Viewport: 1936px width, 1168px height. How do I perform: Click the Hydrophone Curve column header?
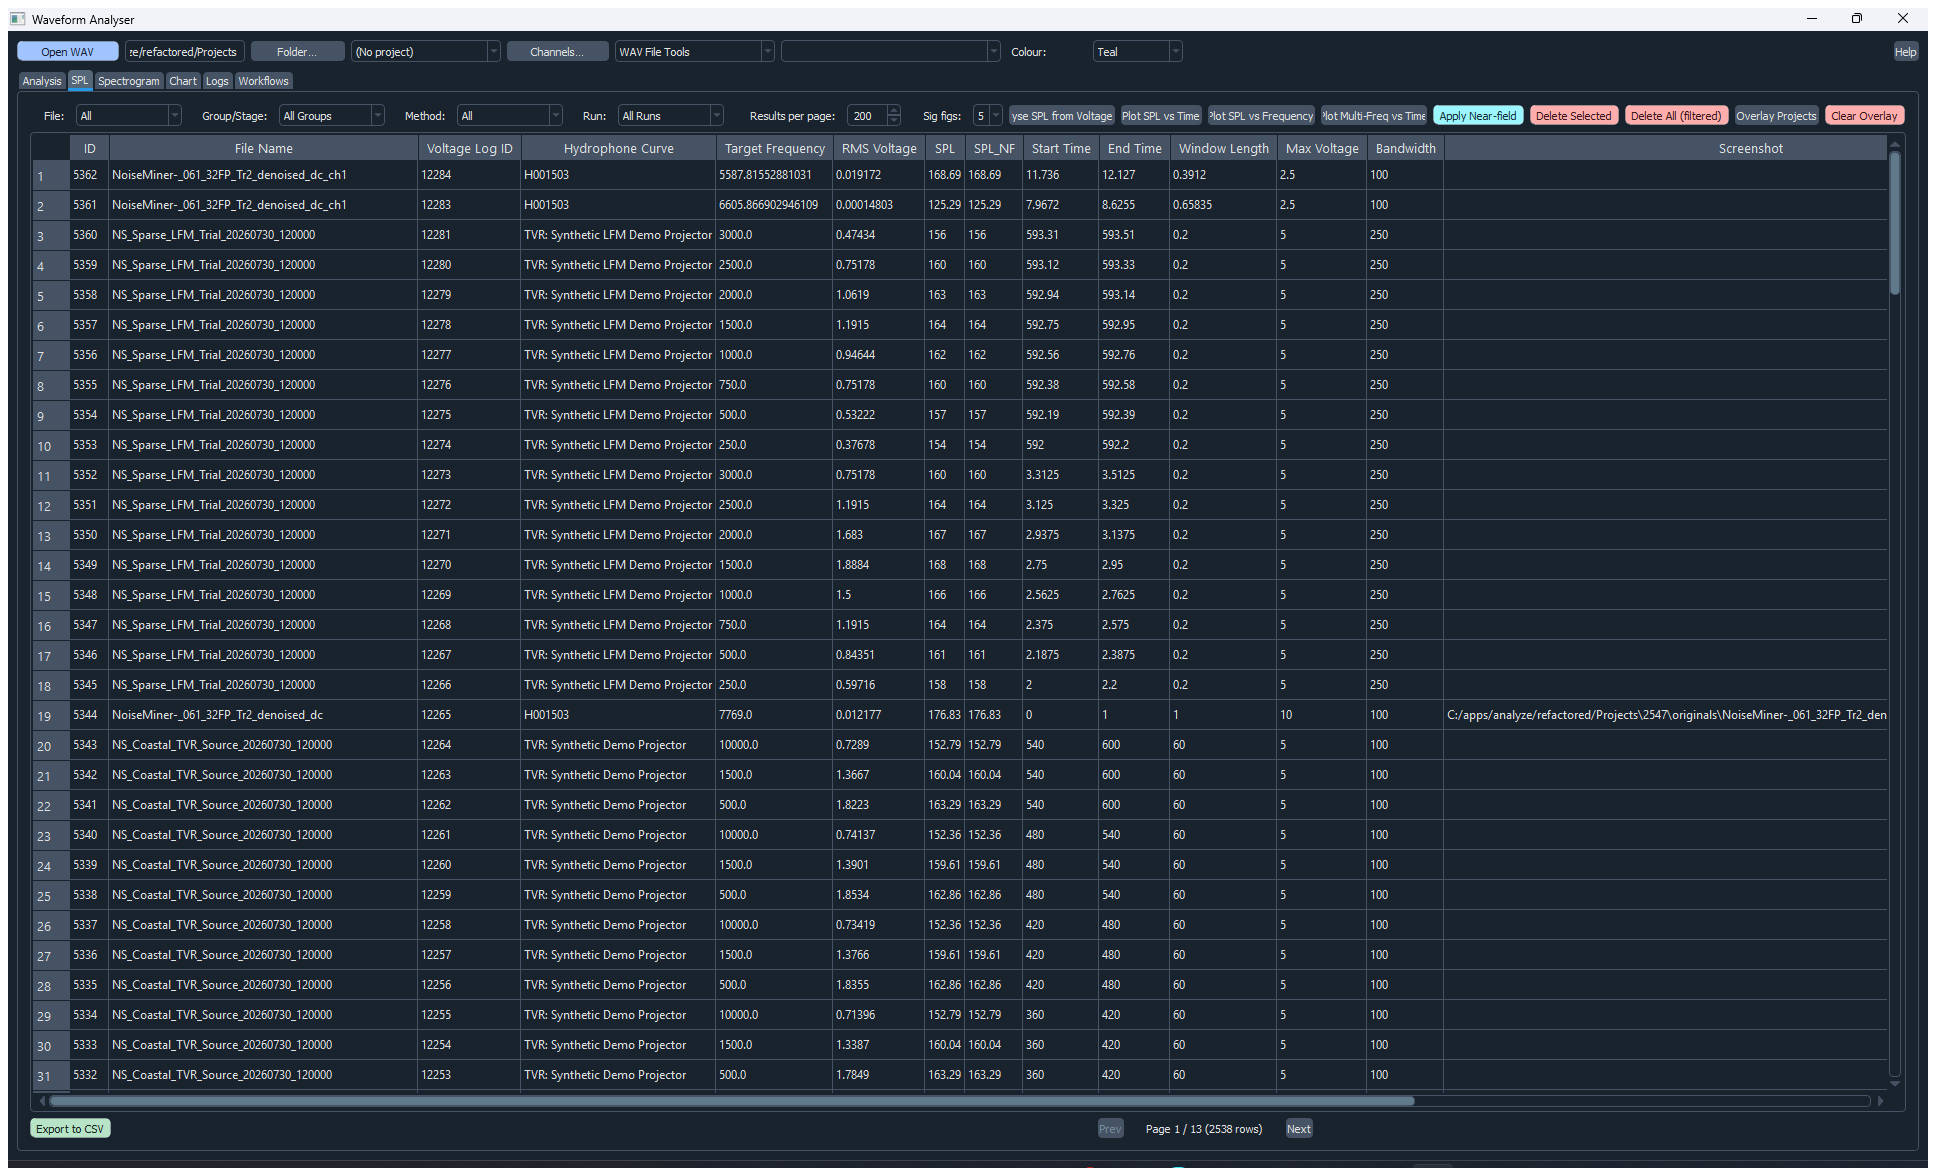tap(618, 148)
